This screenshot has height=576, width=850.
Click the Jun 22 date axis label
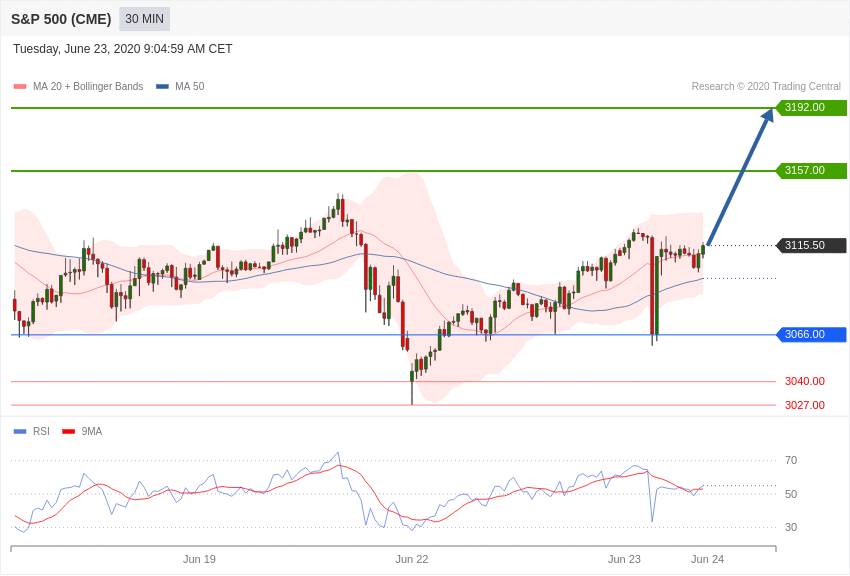pos(411,559)
